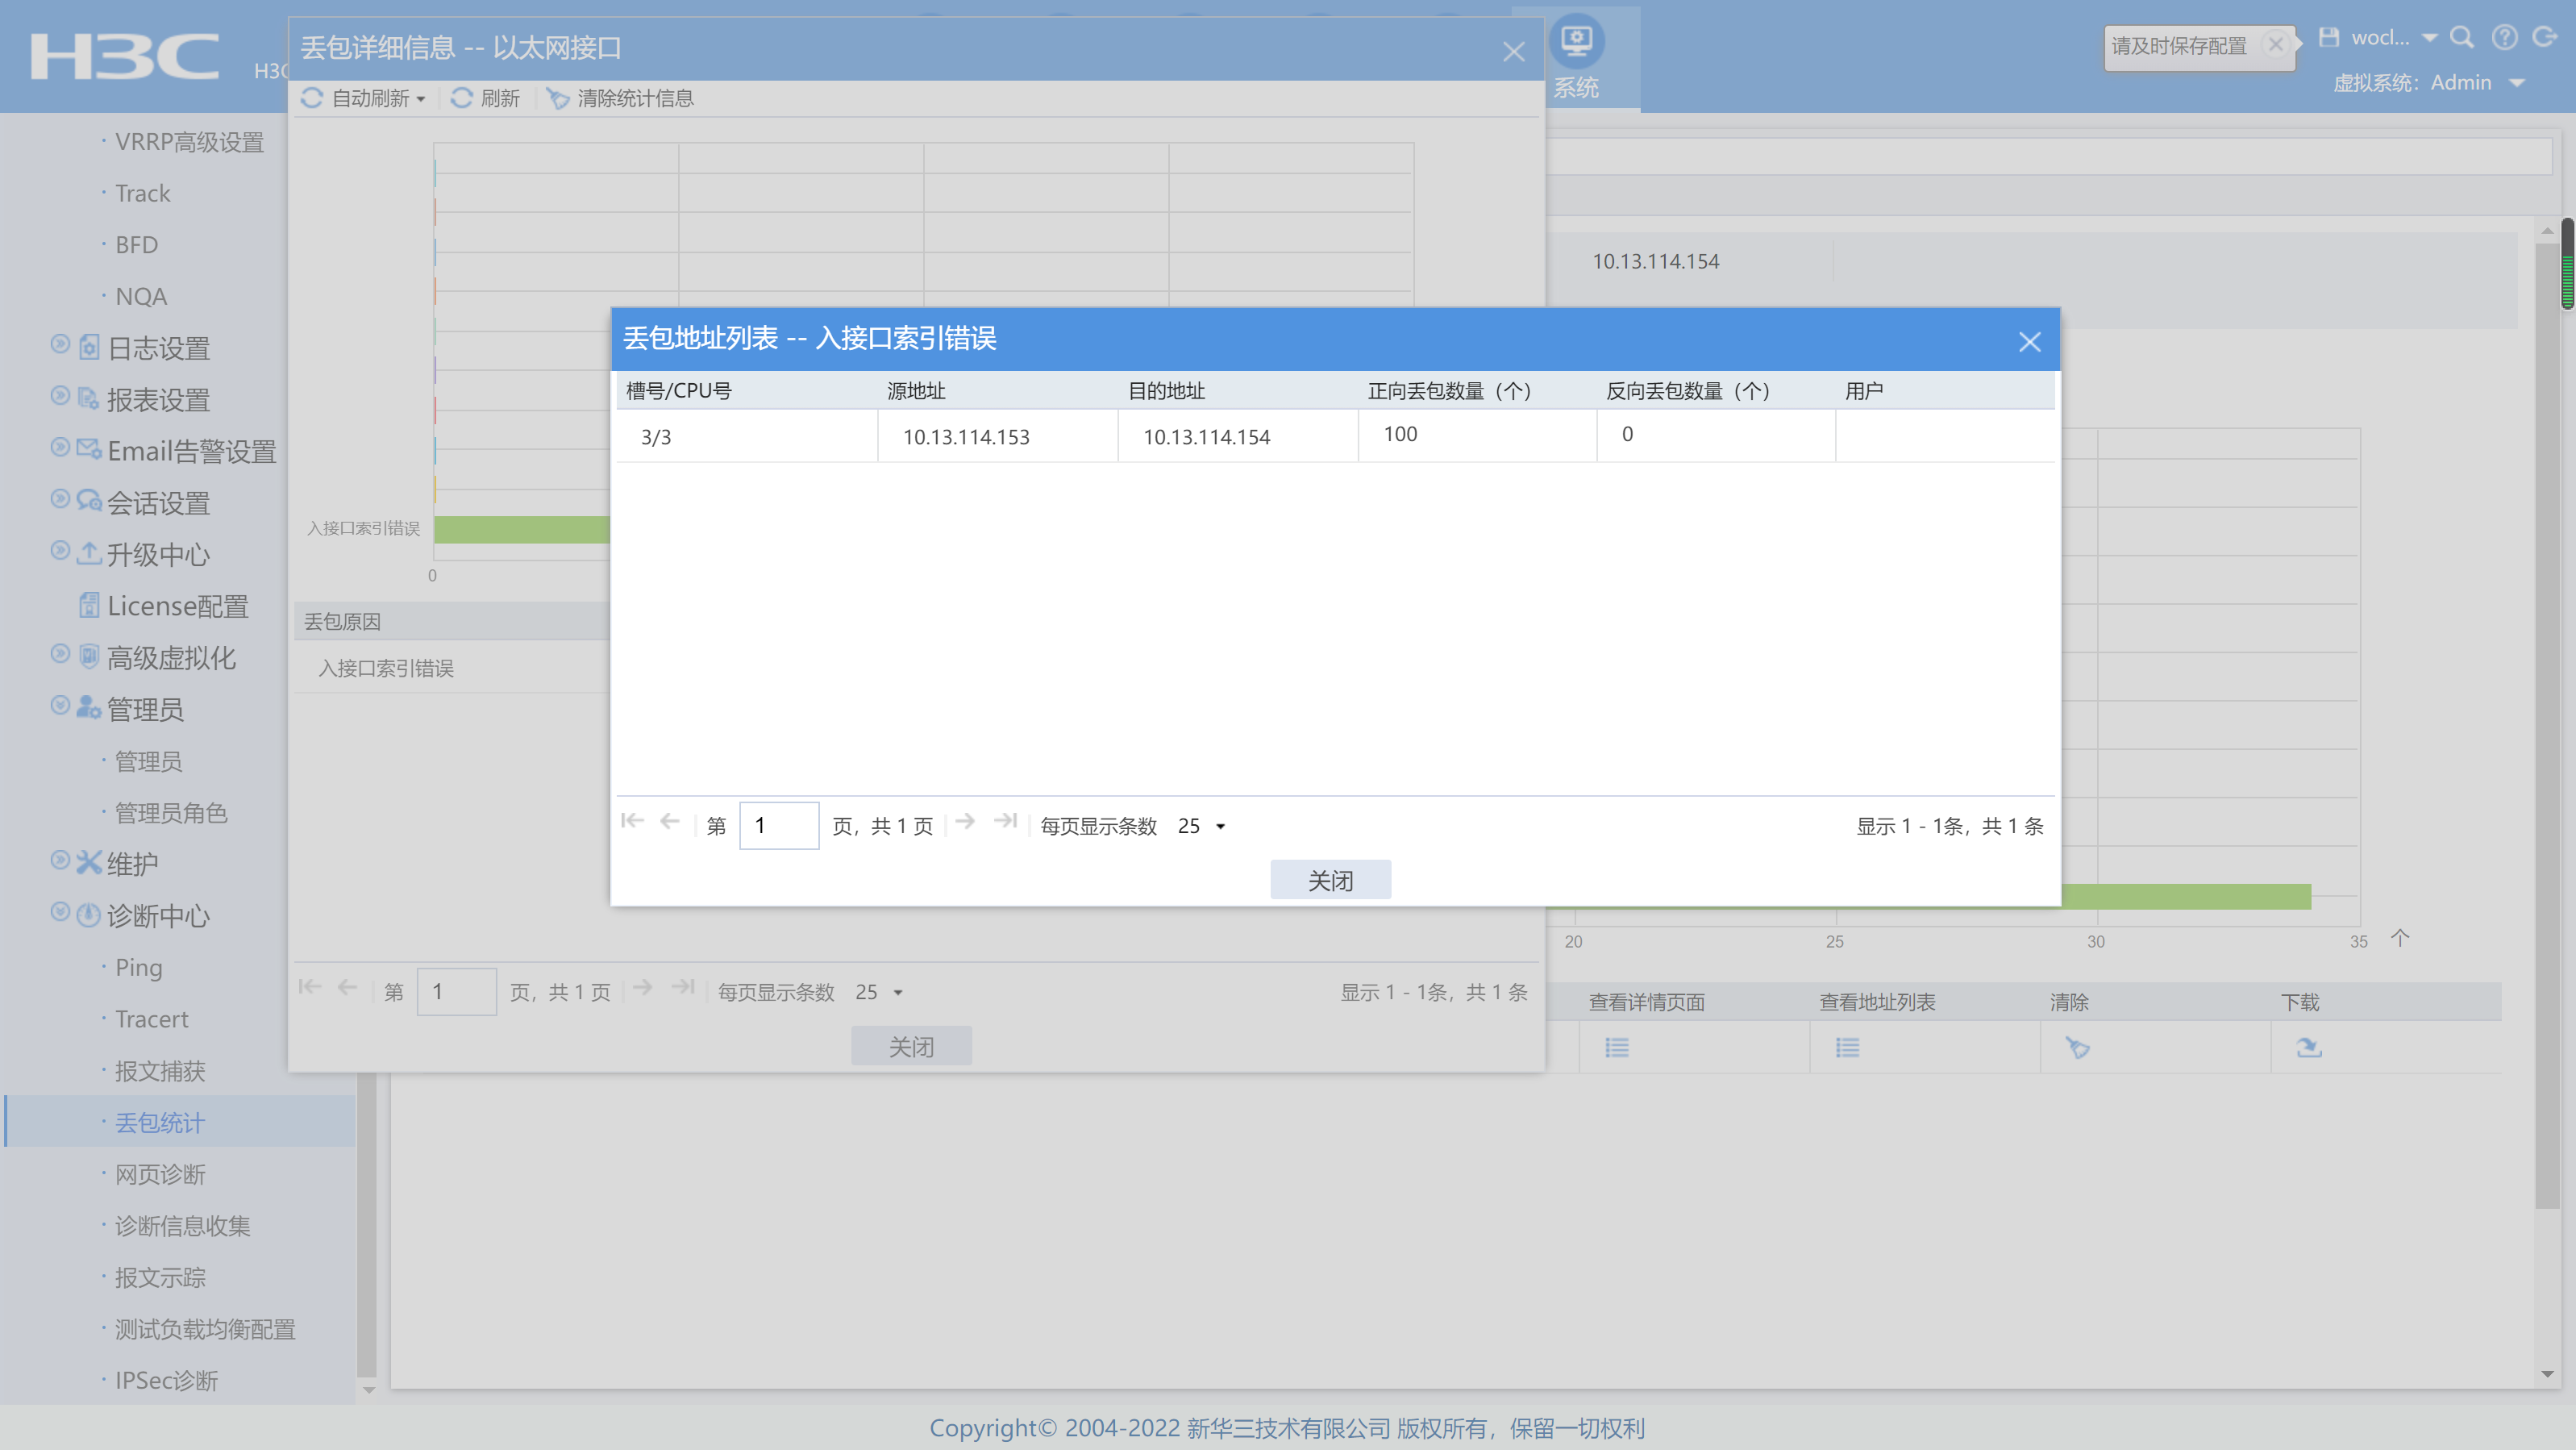The width and height of the screenshot is (2576, 1450).
Task: Open the 系统 tab in top navigation
Action: pos(1576,58)
